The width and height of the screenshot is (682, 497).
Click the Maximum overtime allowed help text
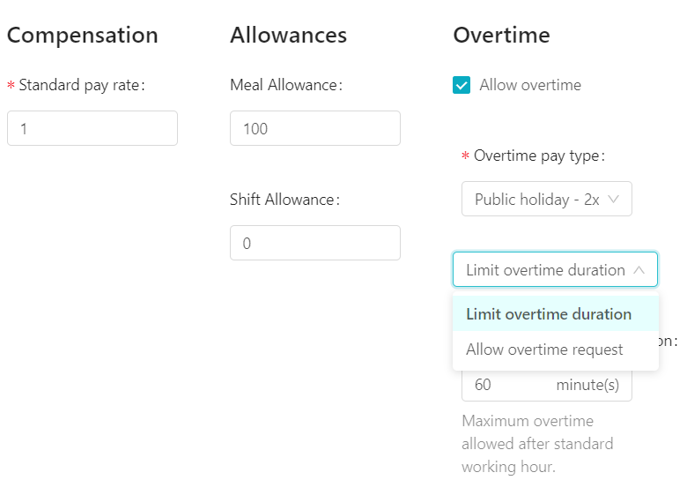point(538,444)
